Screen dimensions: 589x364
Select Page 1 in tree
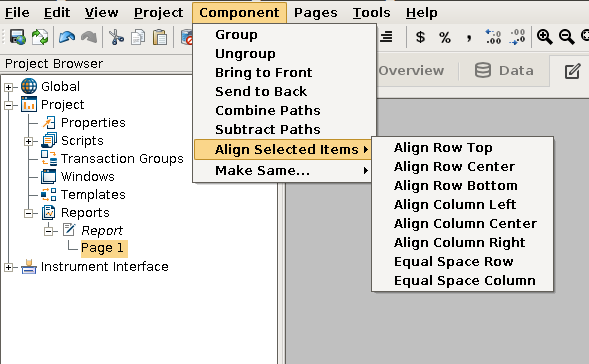tap(104, 248)
